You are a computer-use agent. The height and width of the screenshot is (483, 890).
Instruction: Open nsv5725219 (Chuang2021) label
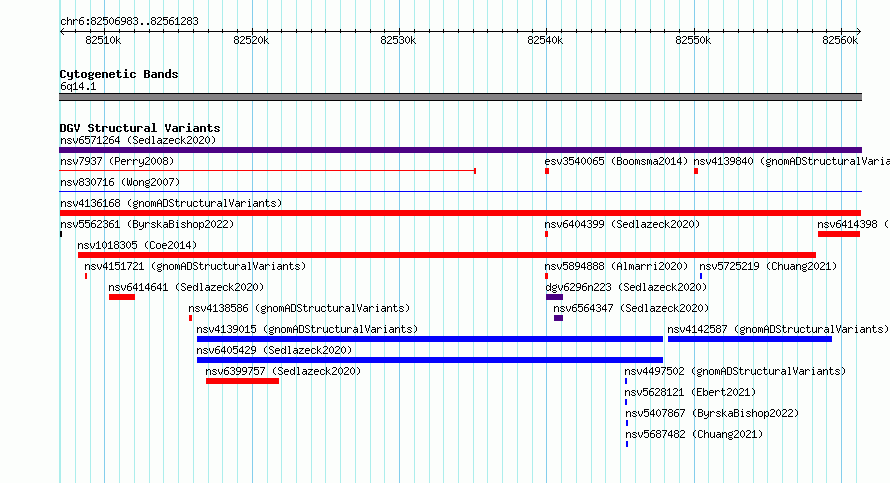tap(768, 266)
